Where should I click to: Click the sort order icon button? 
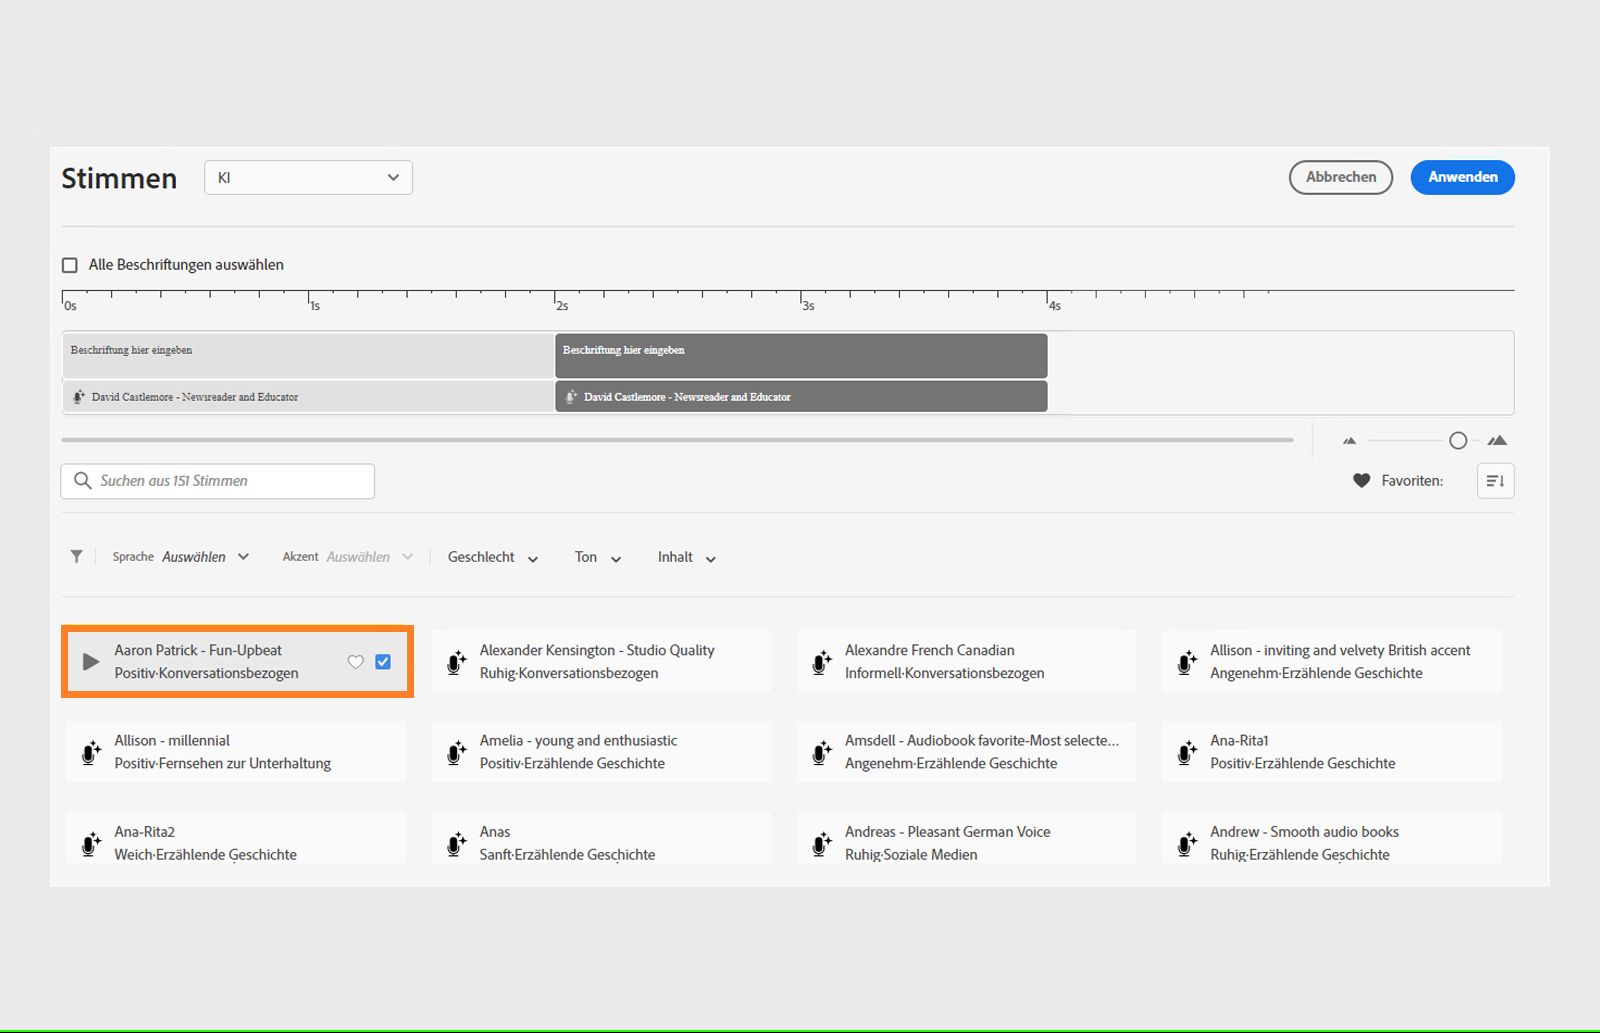1495,481
